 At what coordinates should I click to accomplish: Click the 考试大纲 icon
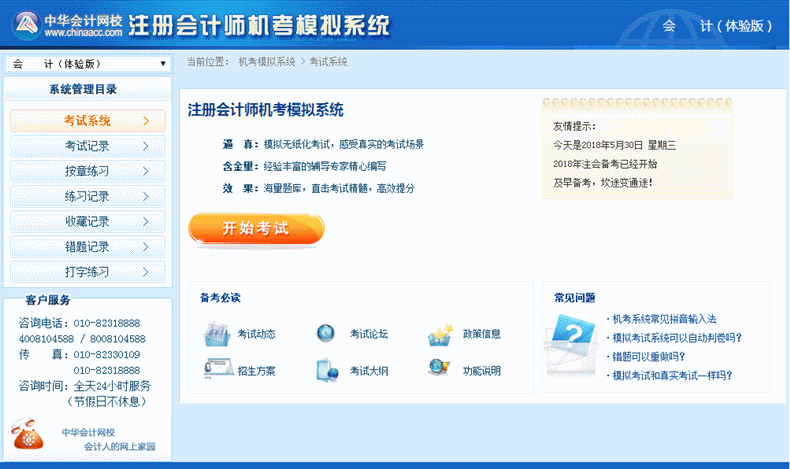327,370
